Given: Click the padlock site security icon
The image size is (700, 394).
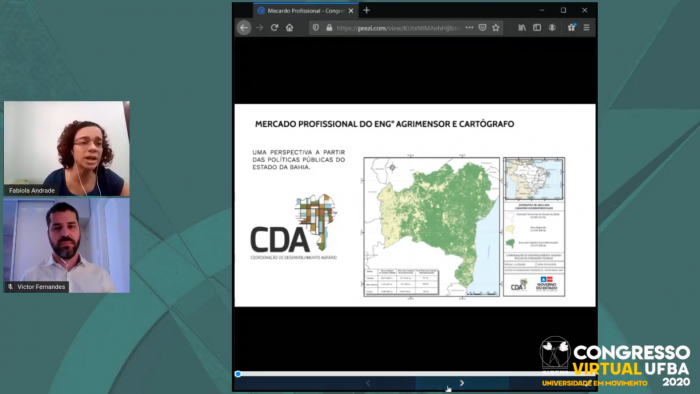Looking at the screenshot, I should coord(329,28).
